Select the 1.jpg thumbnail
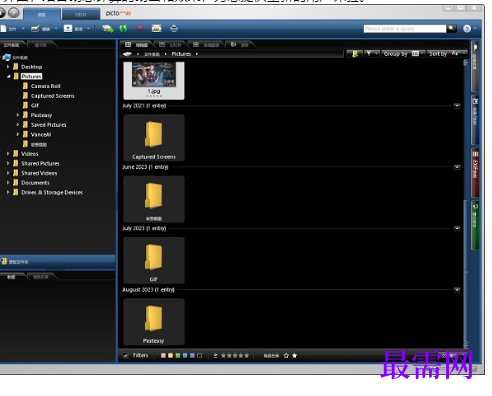 pyautogui.click(x=154, y=80)
